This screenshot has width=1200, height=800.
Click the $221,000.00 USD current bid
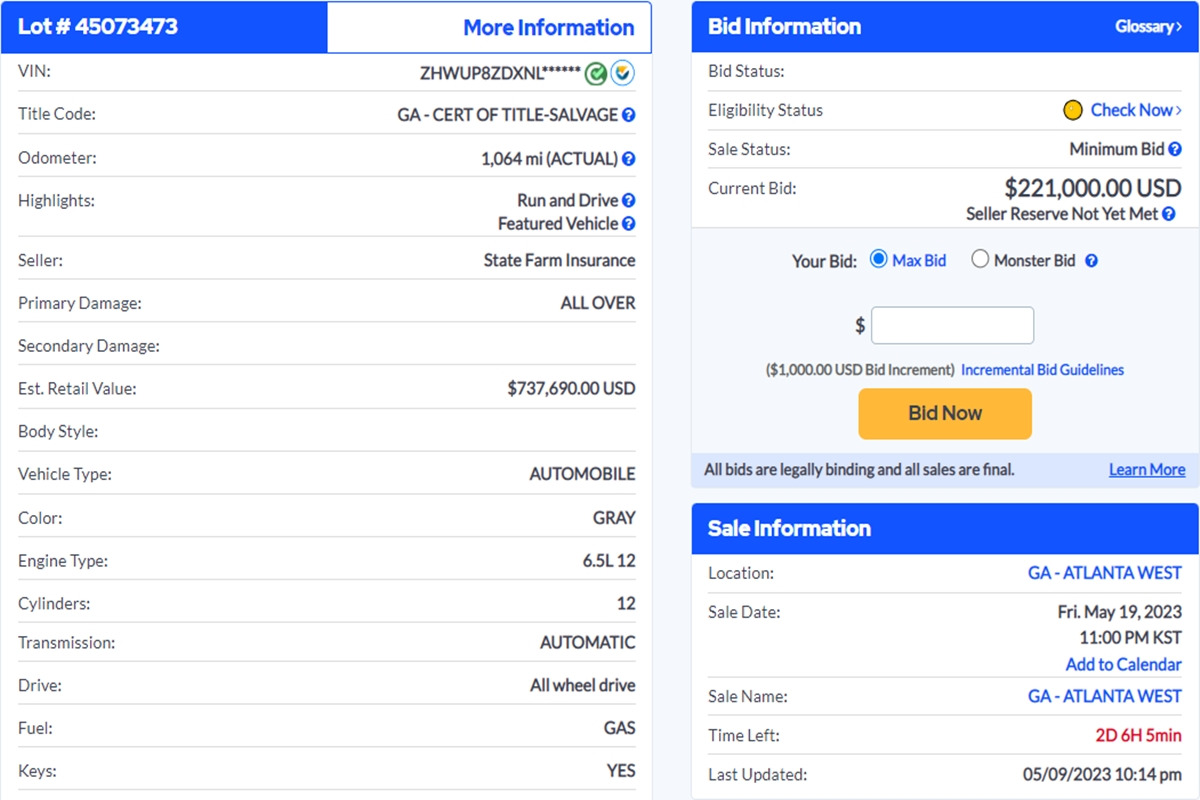tap(1093, 188)
